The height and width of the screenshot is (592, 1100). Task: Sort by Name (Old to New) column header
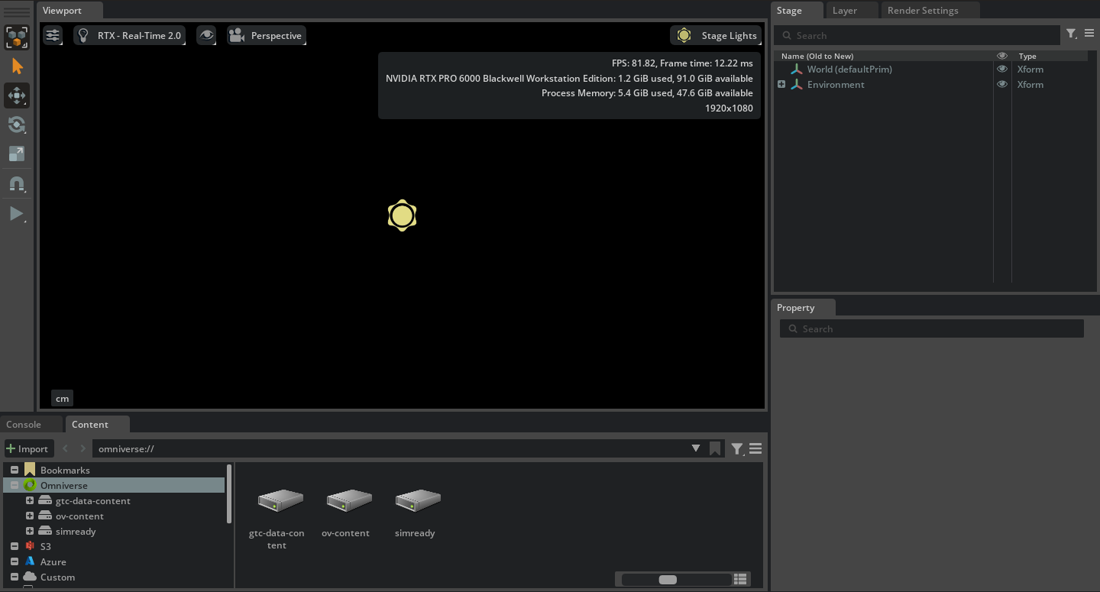coord(817,56)
